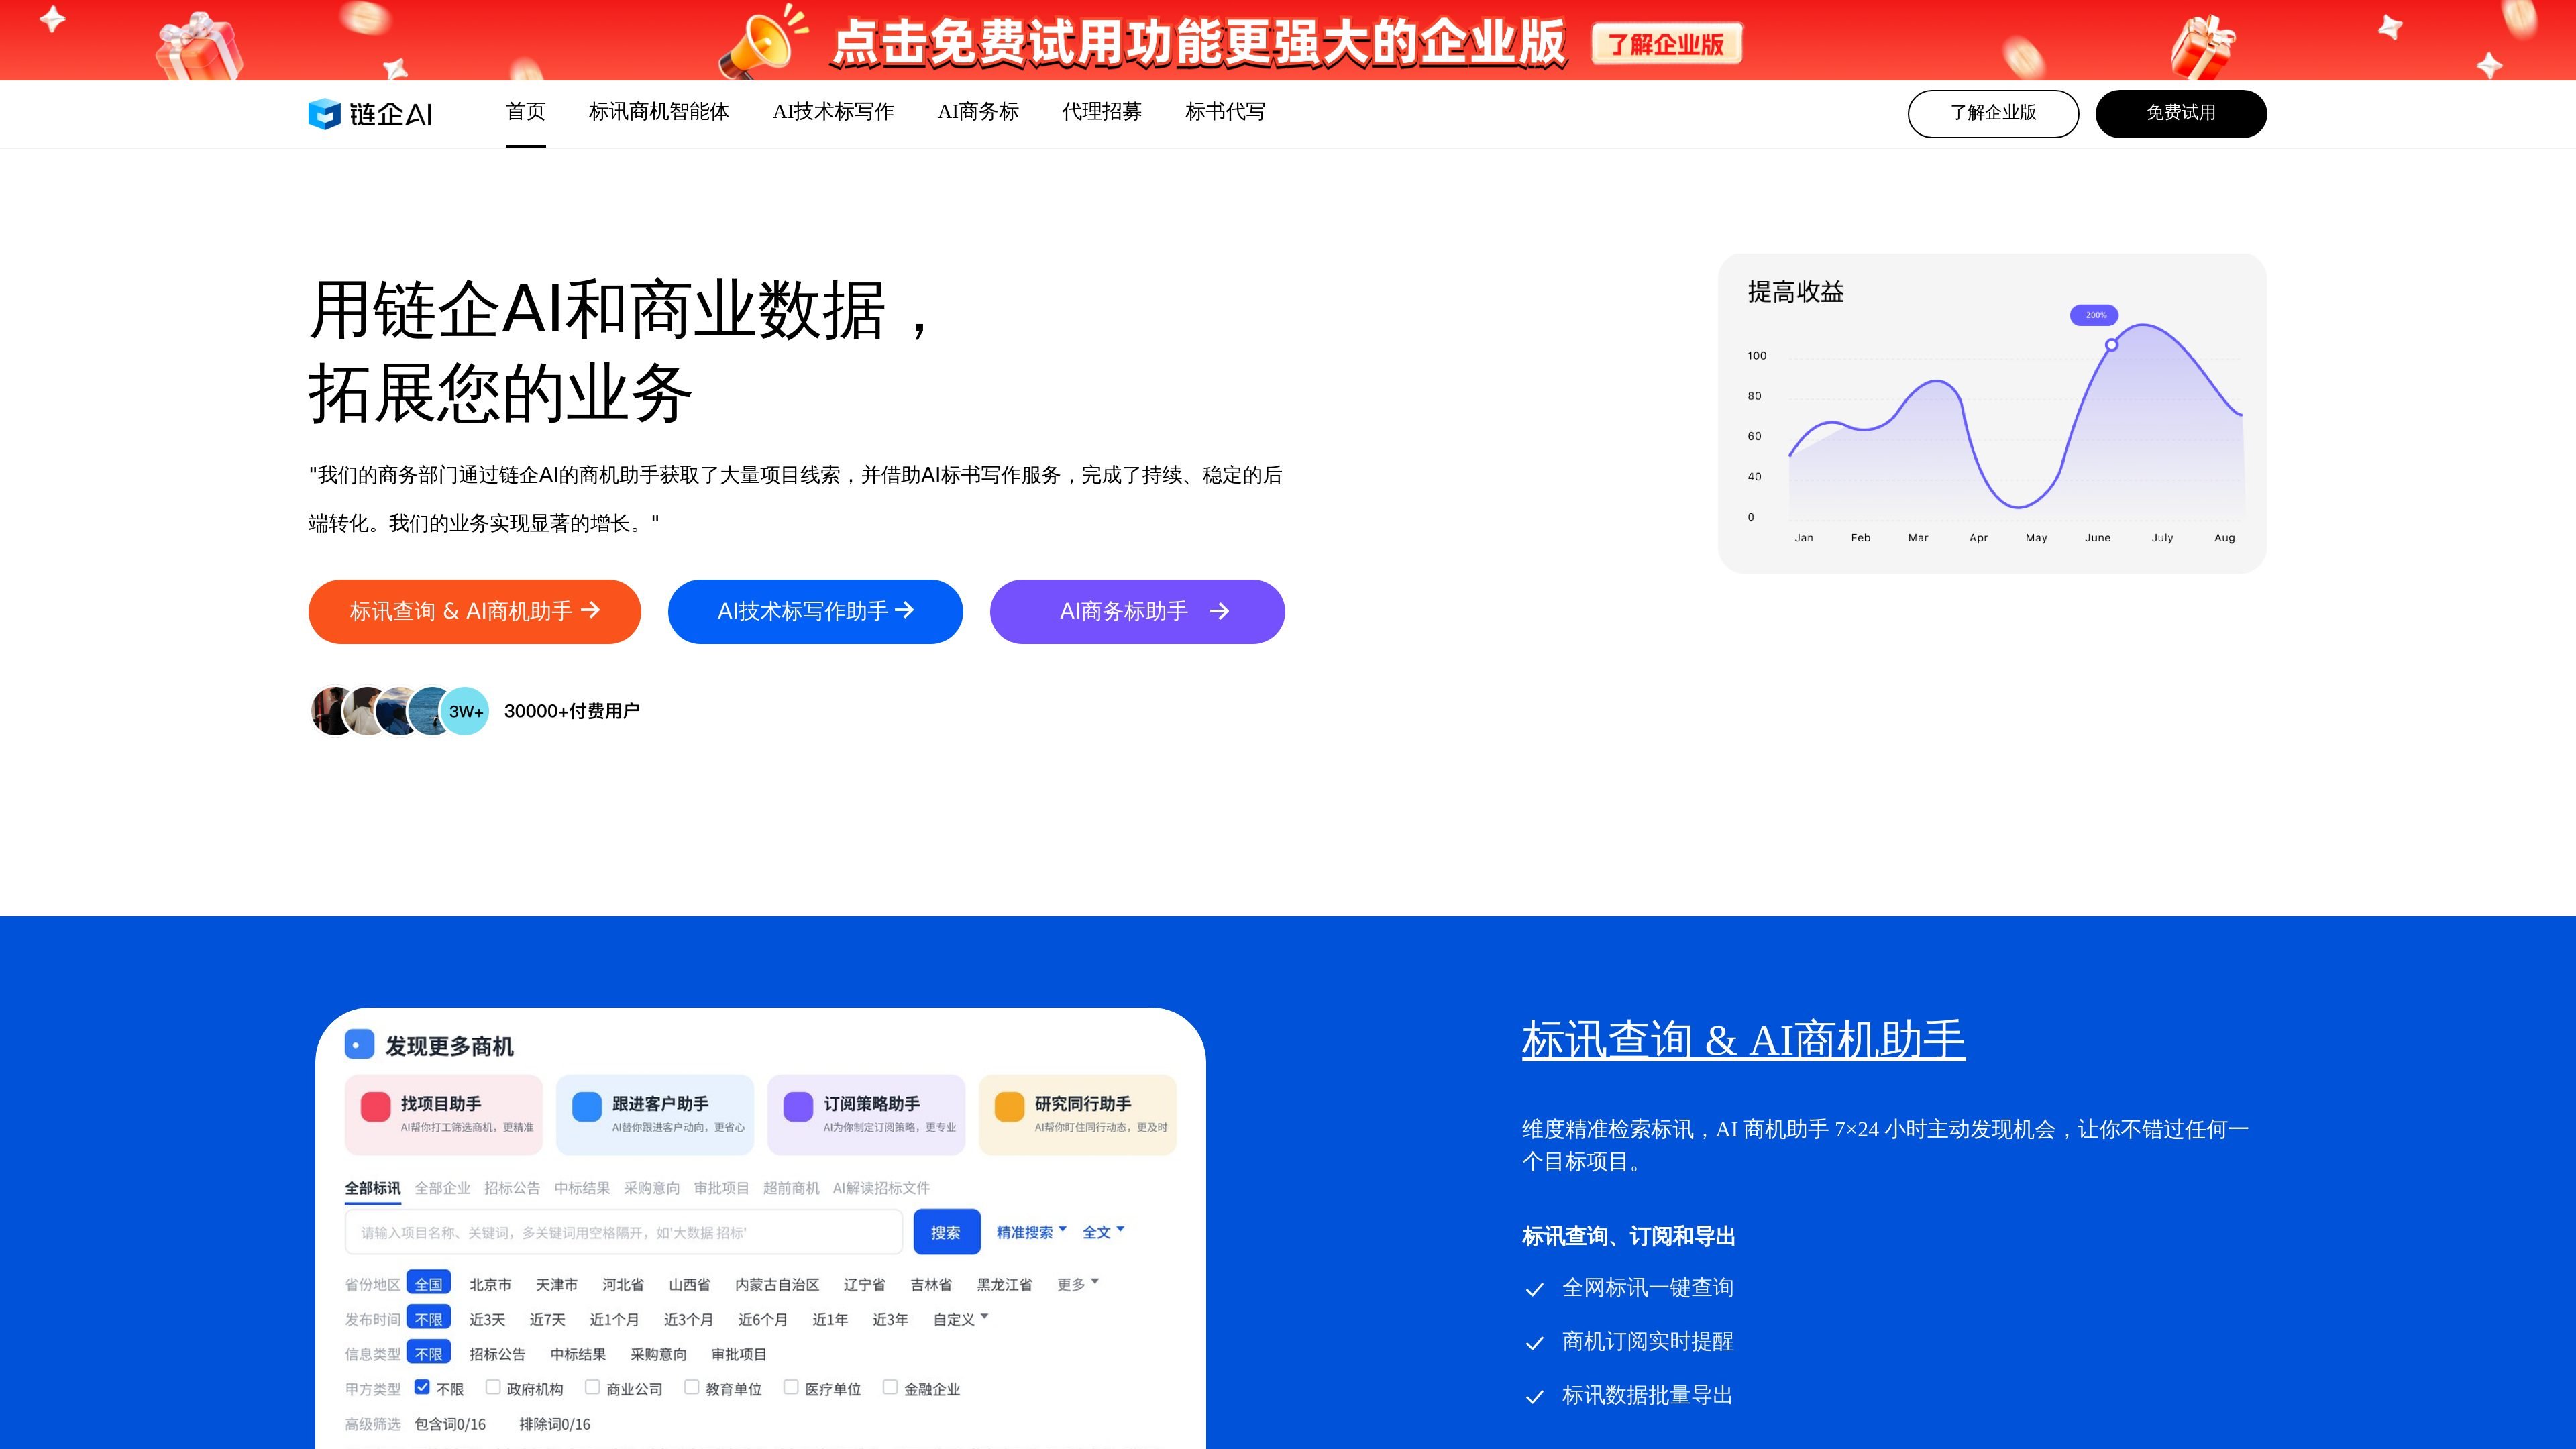The height and width of the screenshot is (1449, 2576).
Task: Click the arrow on the AI商务标助手 button
Action: [x=1219, y=611]
